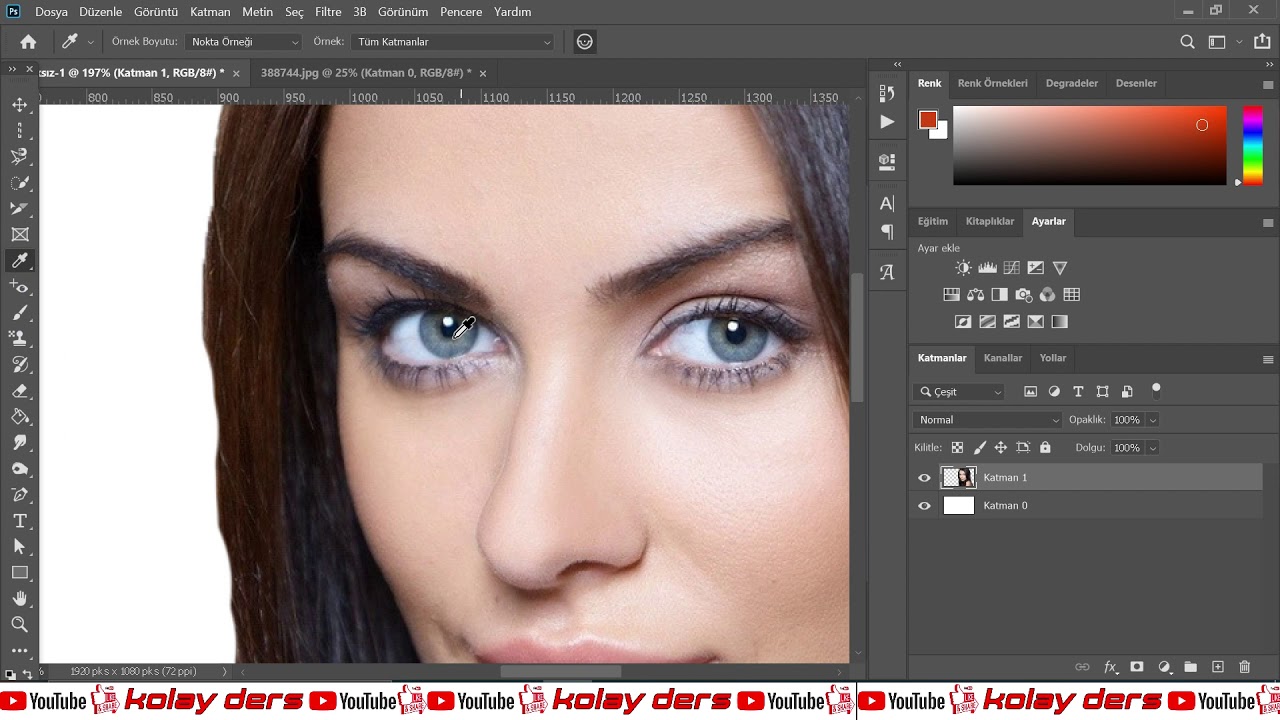Open the Pencere menu
This screenshot has height=720, width=1280.
pos(461,12)
